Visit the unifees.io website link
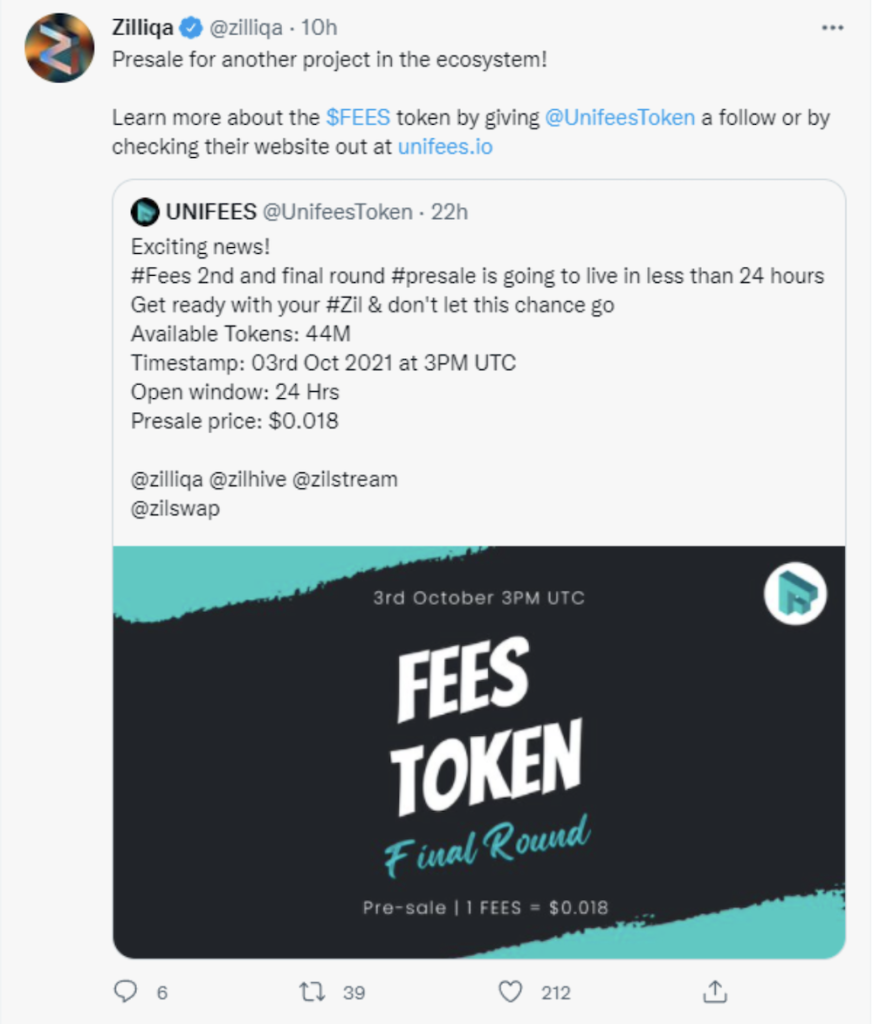 (445, 147)
